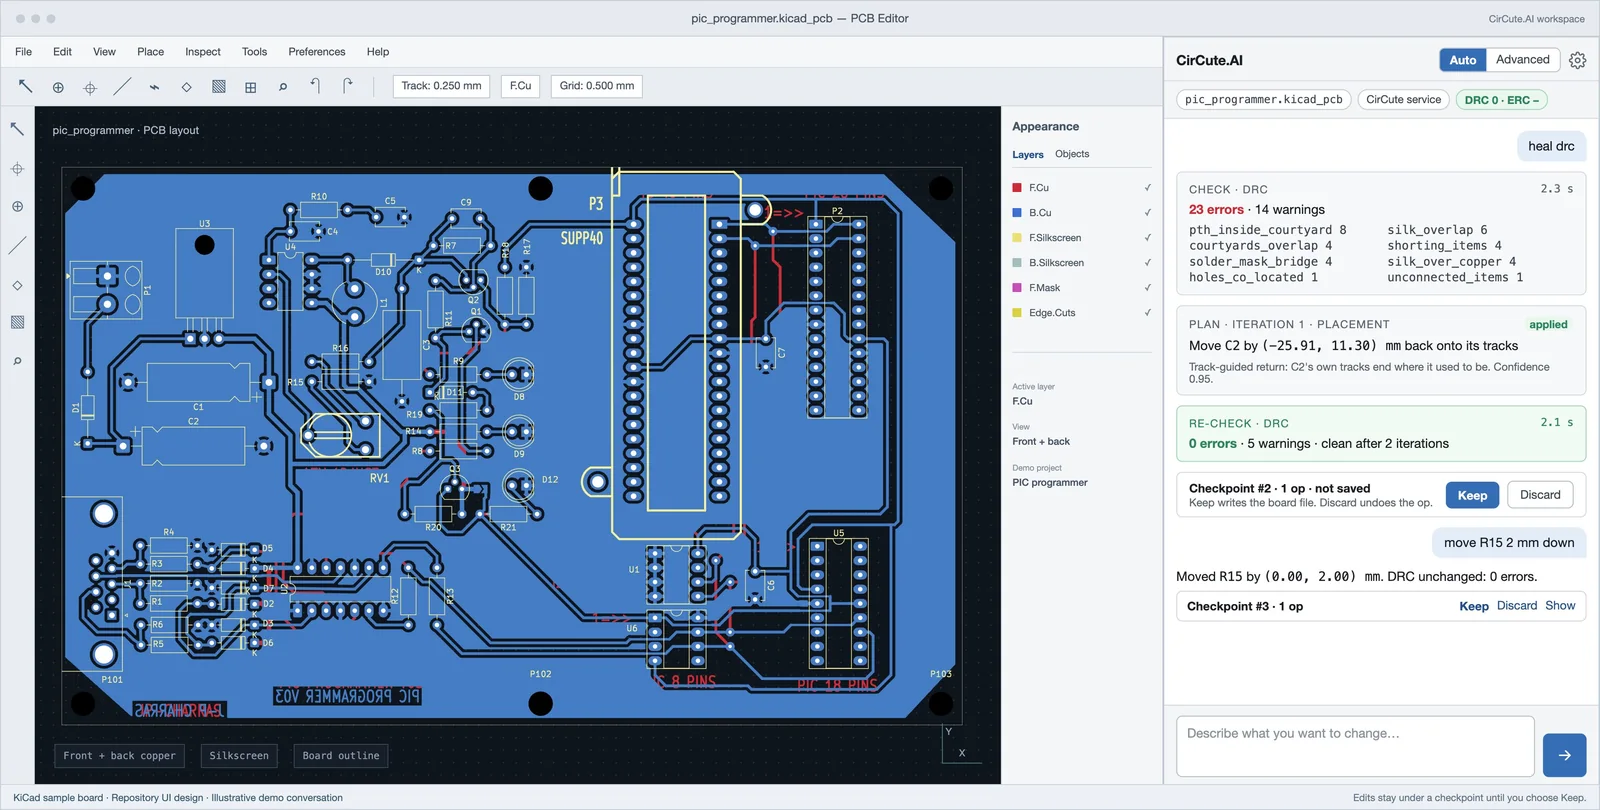Toggle visibility check for B.Cu layer
The height and width of the screenshot is (810, 1600).
[1147, 213]
